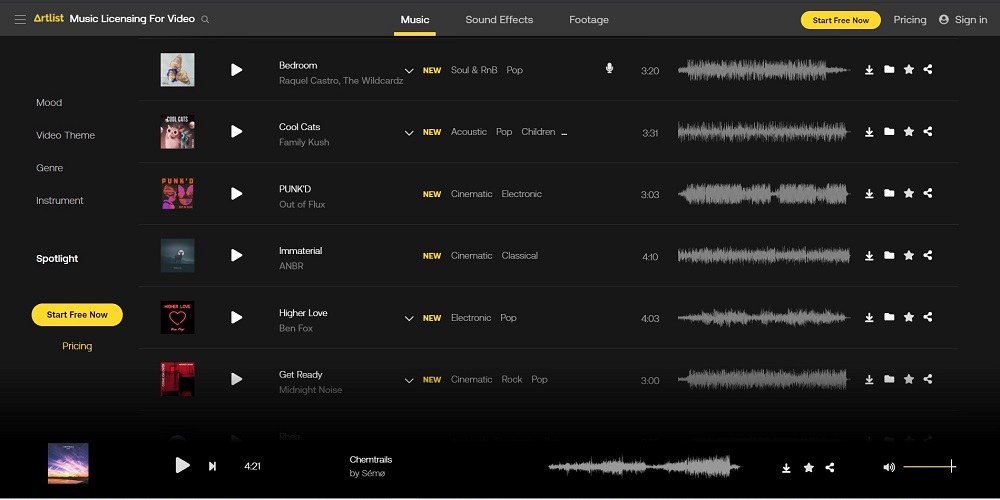This screenshot has width=1000, height=500.
Task: Favorite the Cool Cats track with star
Action: coord(909,131)
